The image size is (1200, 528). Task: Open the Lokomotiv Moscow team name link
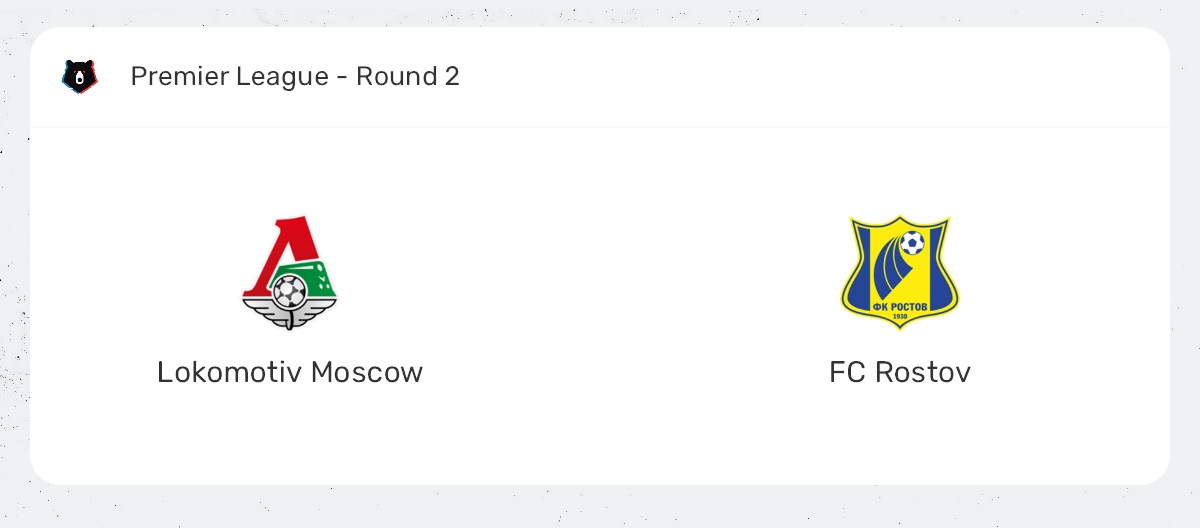tap(289, 372)
